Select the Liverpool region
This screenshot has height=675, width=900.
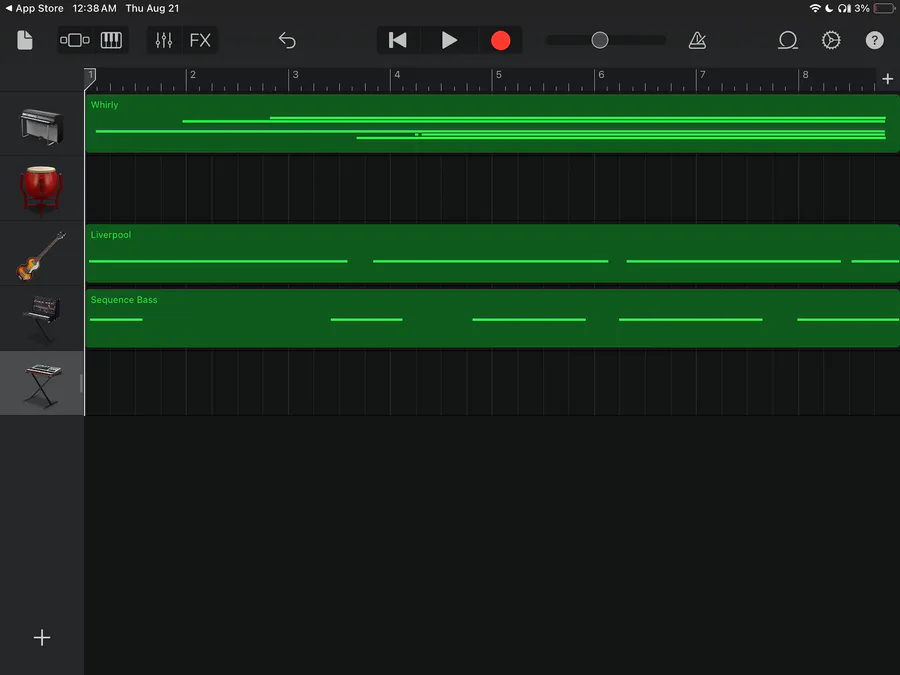(492, 254)
